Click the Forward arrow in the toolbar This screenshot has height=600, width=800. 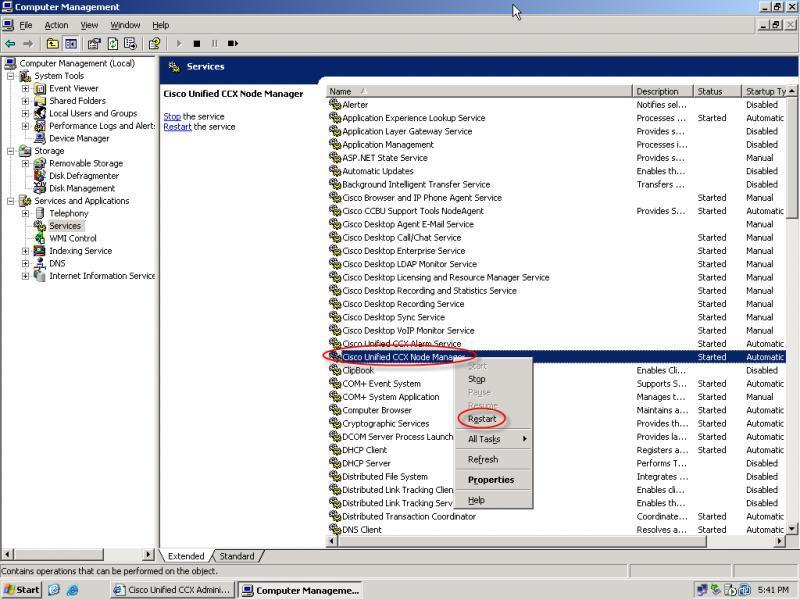click(29, 44)
